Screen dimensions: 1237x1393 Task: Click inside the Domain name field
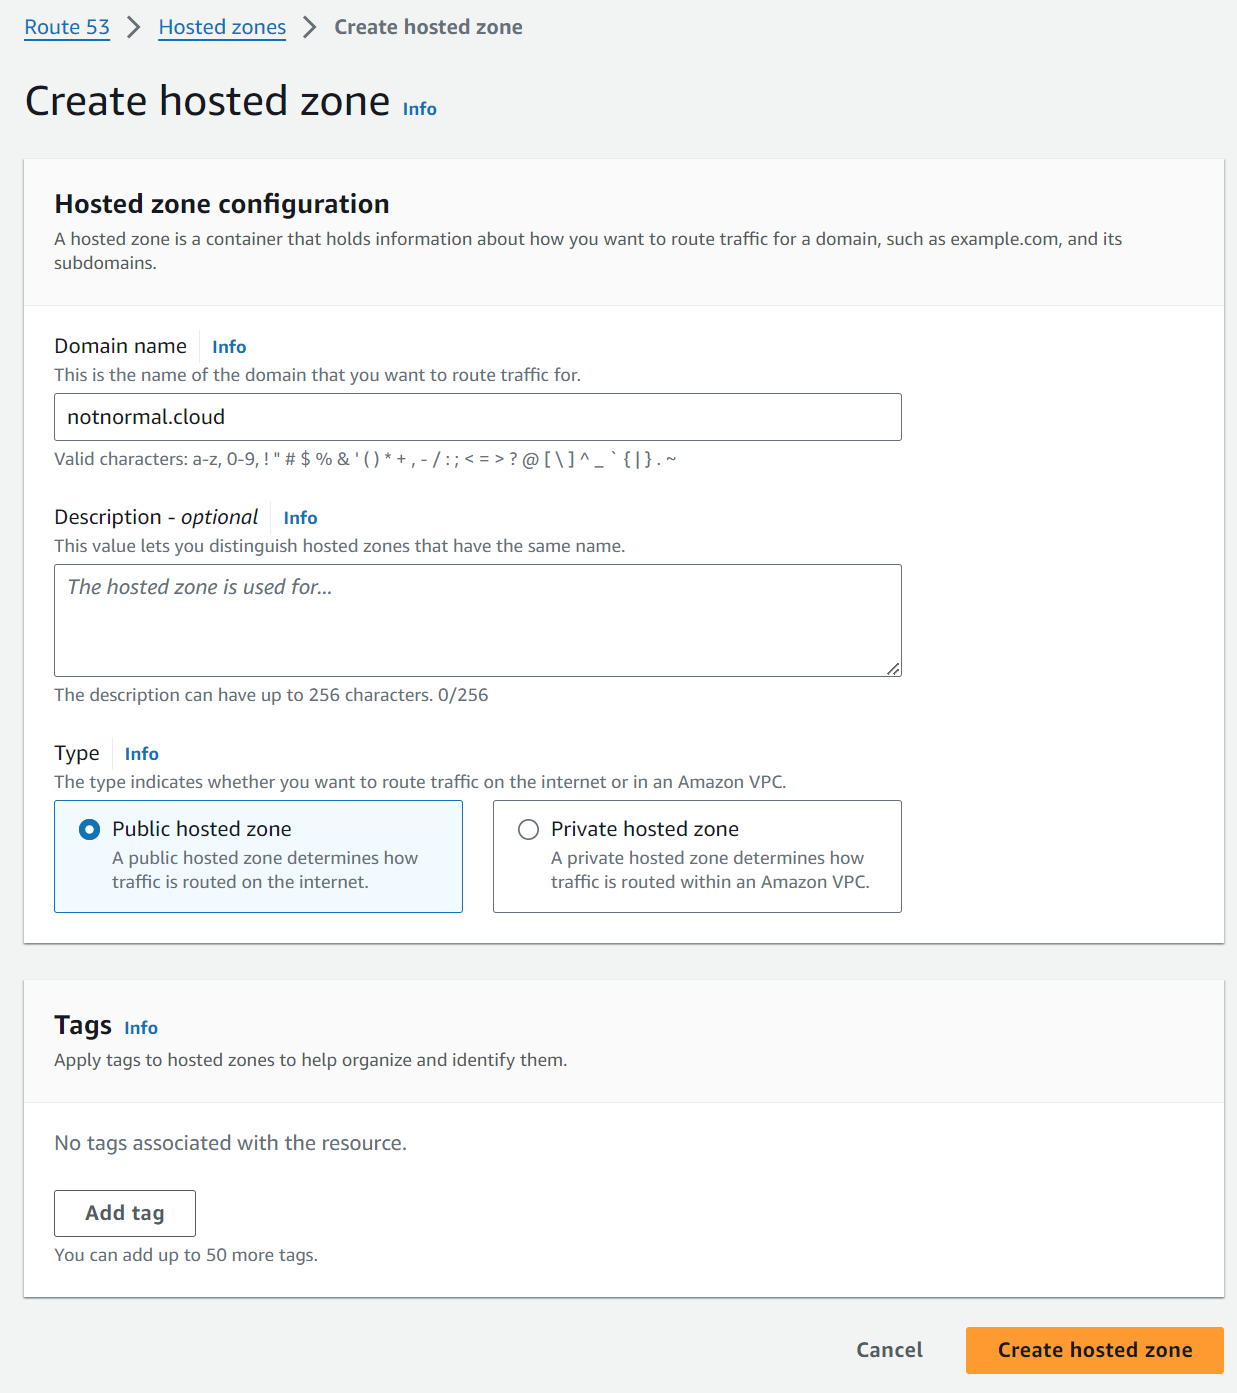tap(478, 417)
